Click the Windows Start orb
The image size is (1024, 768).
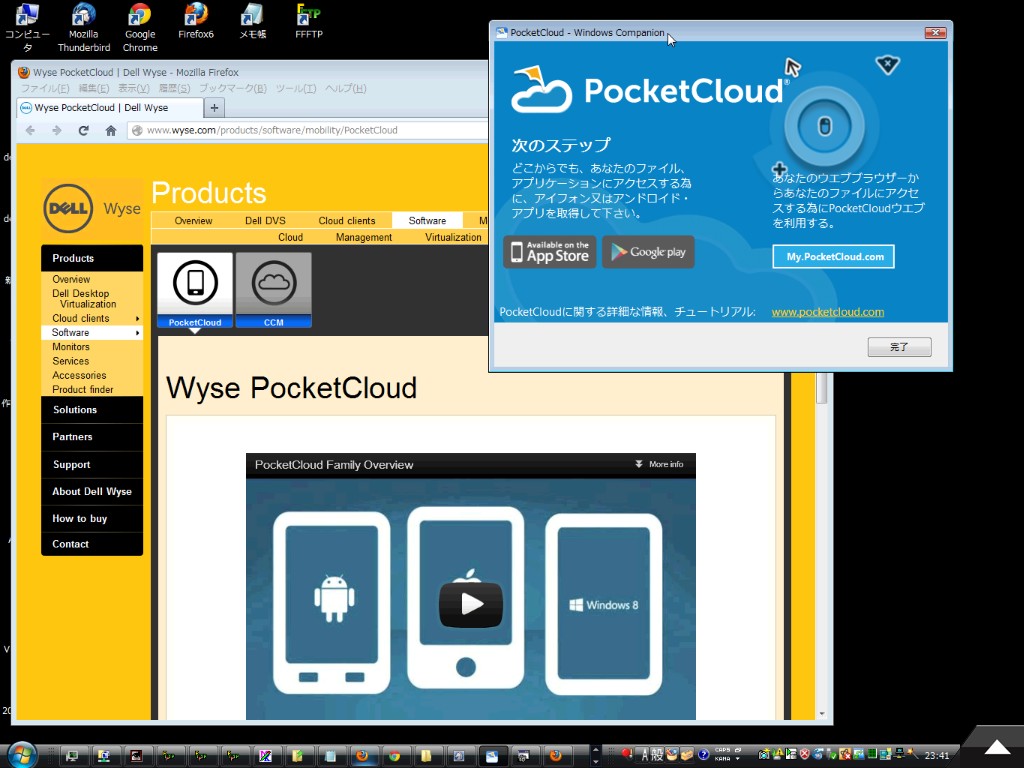pyautogui.click(x=22, y=755)
